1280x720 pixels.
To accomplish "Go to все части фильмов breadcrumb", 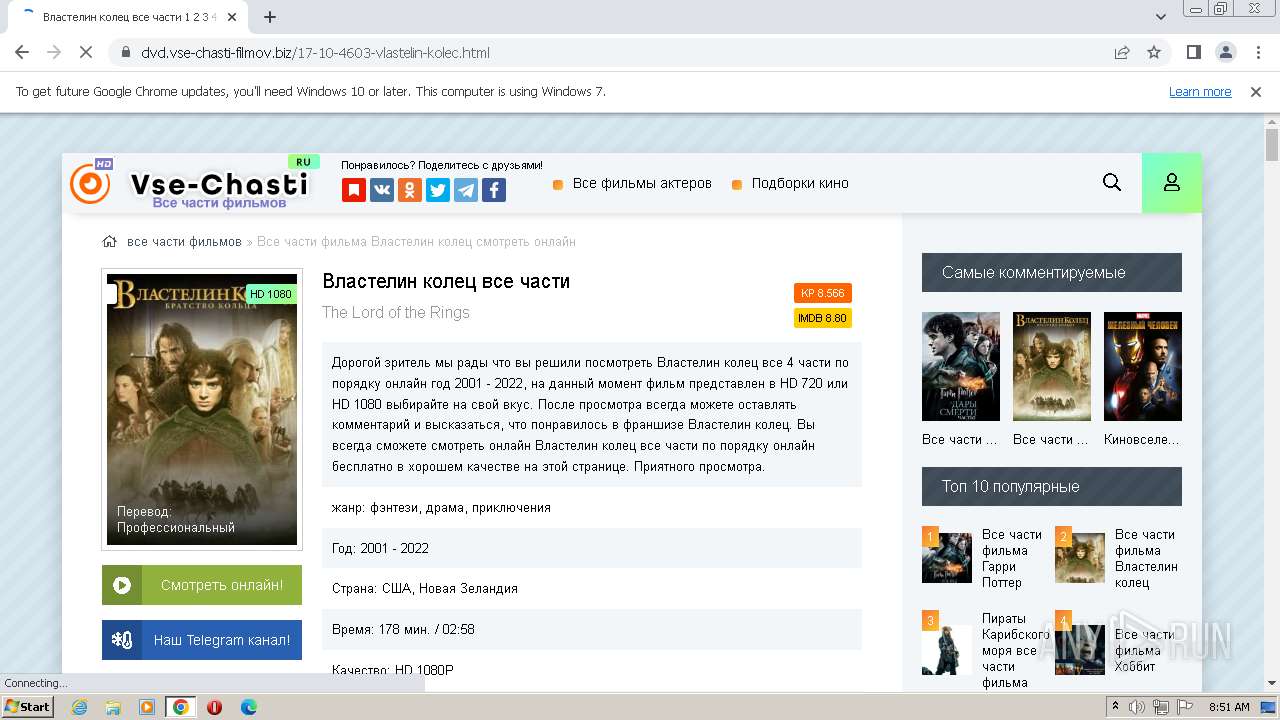I will pos(184,242).
